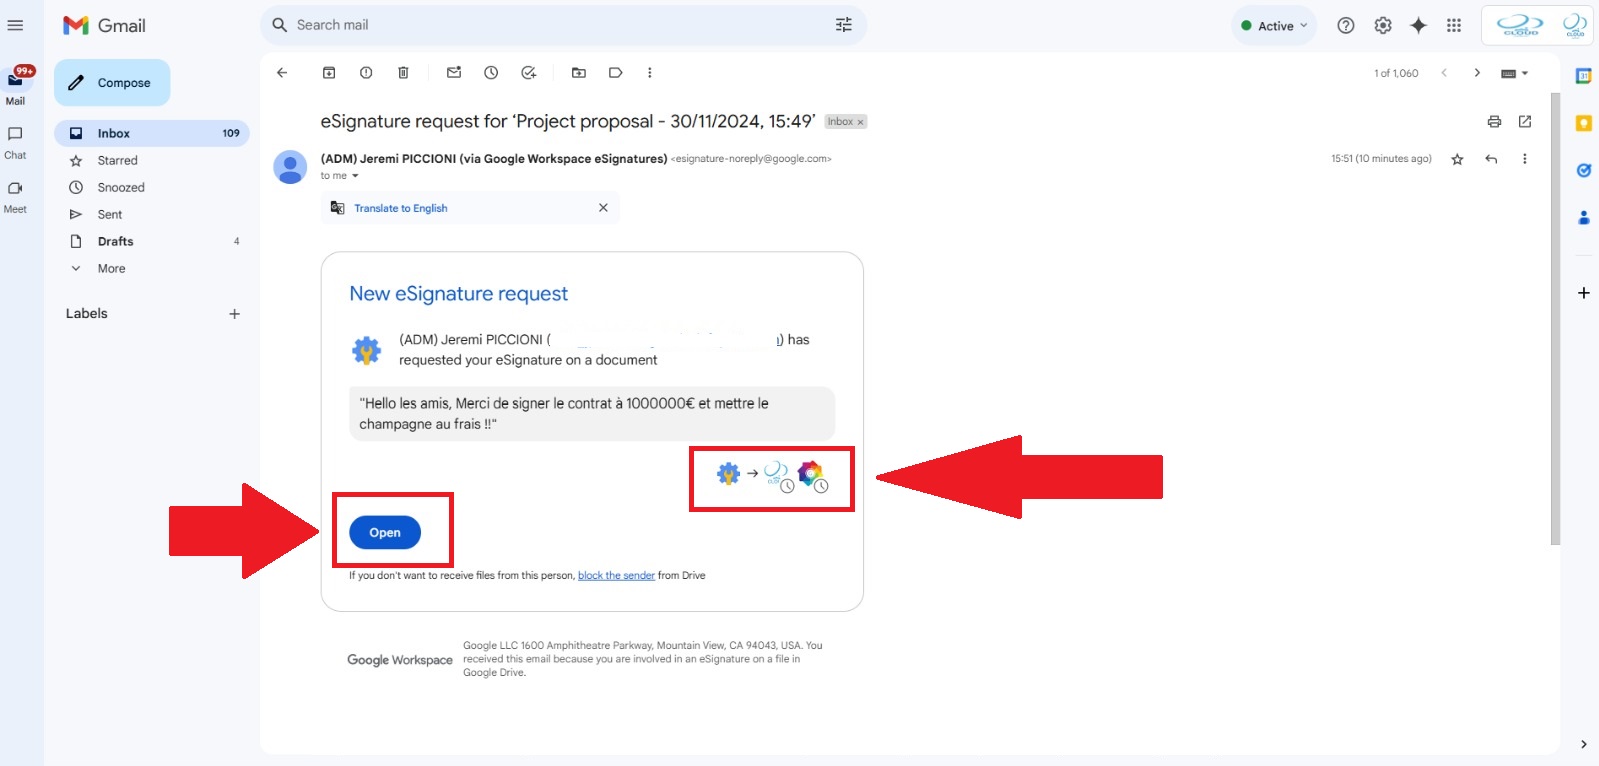Screen dimensions: 1599x766
Task: Click the blue Open button
Action: 385,533
